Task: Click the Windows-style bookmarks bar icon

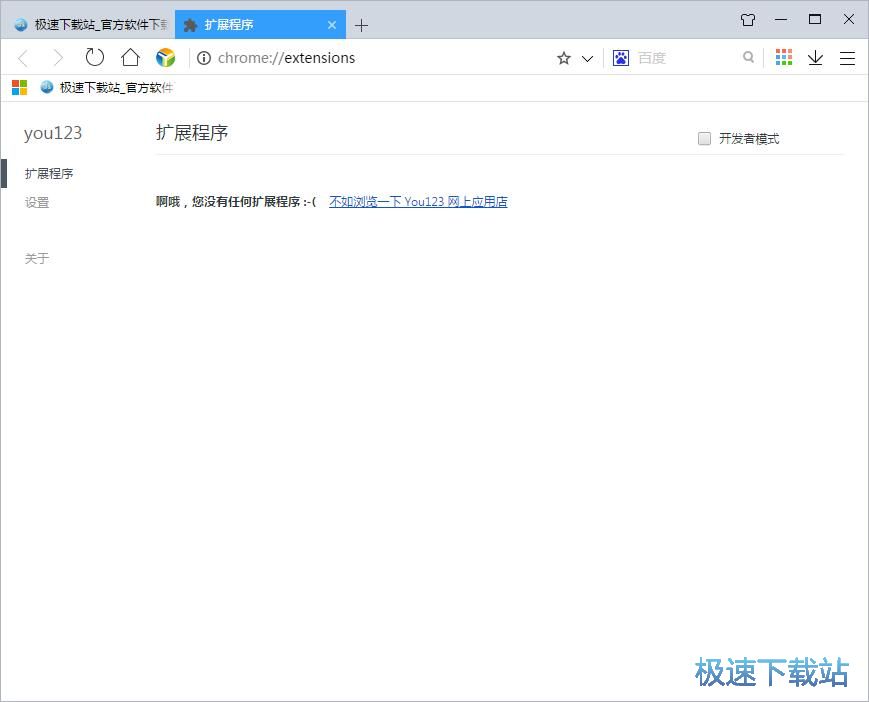Action: pyautogui.click(x=19, y=88)
